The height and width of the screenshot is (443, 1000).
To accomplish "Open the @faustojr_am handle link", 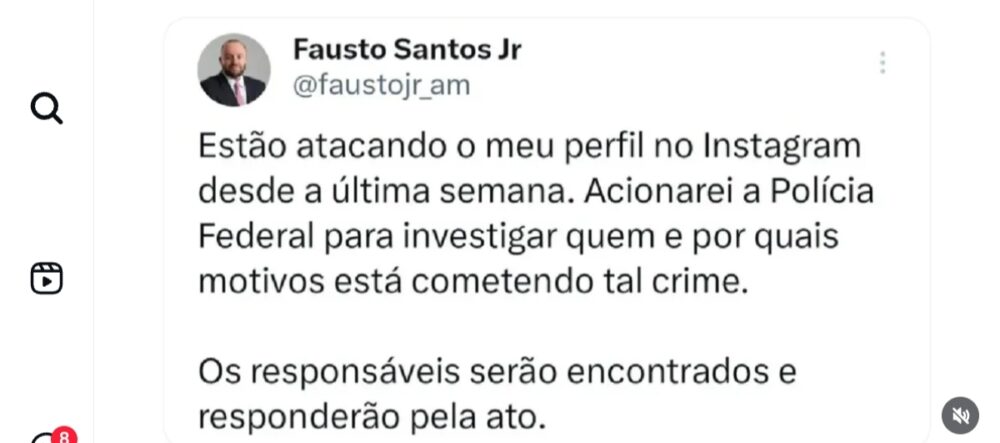I will 381,85.
